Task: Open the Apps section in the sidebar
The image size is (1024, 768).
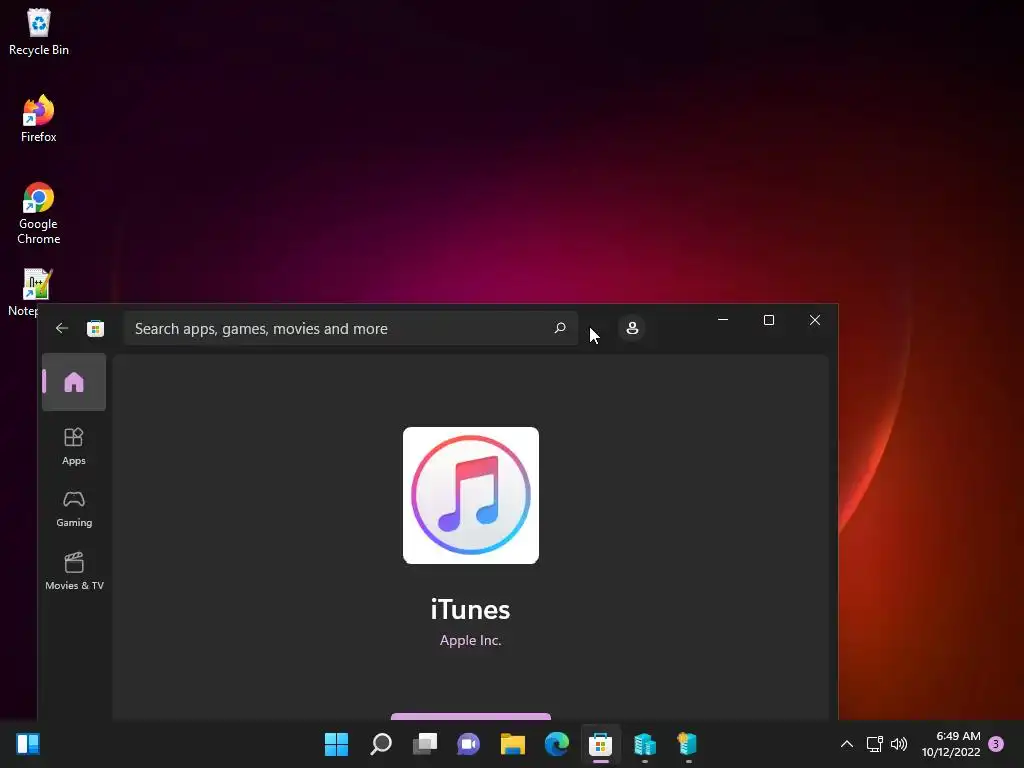Action: pyautogui.click(x=74, y=447)
